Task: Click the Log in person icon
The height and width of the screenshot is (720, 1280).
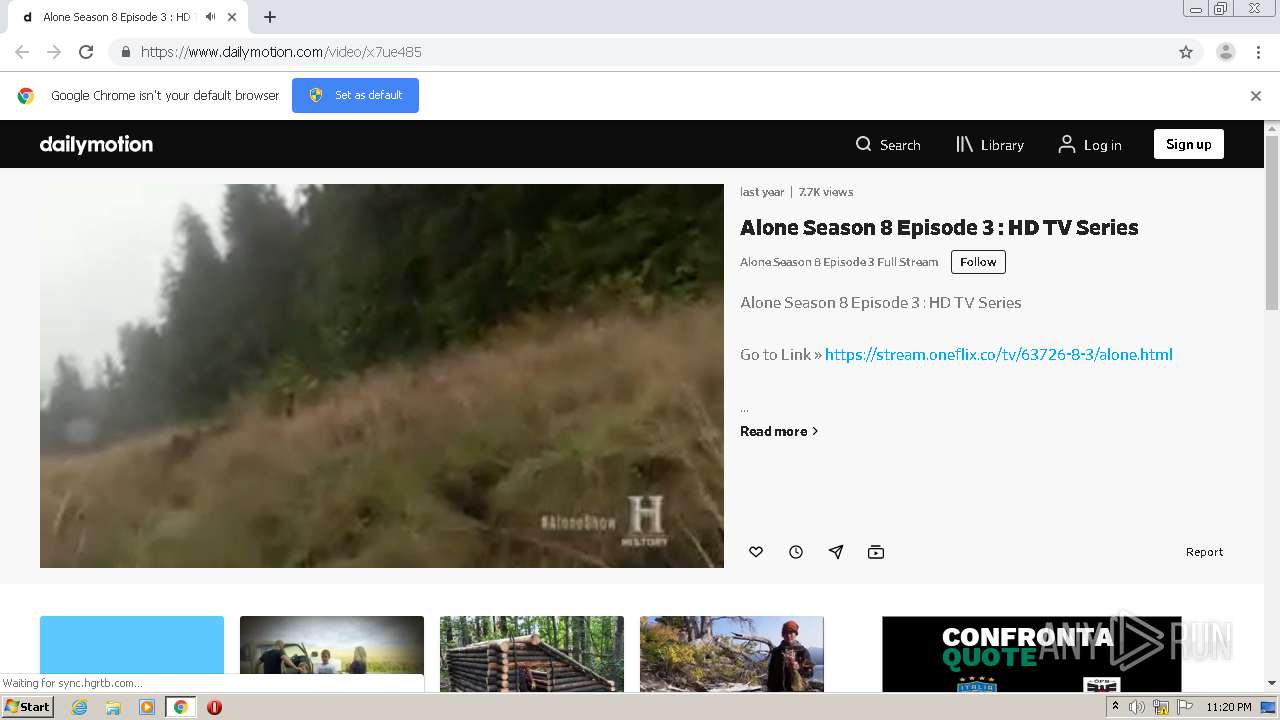Action: point(1067,144)
